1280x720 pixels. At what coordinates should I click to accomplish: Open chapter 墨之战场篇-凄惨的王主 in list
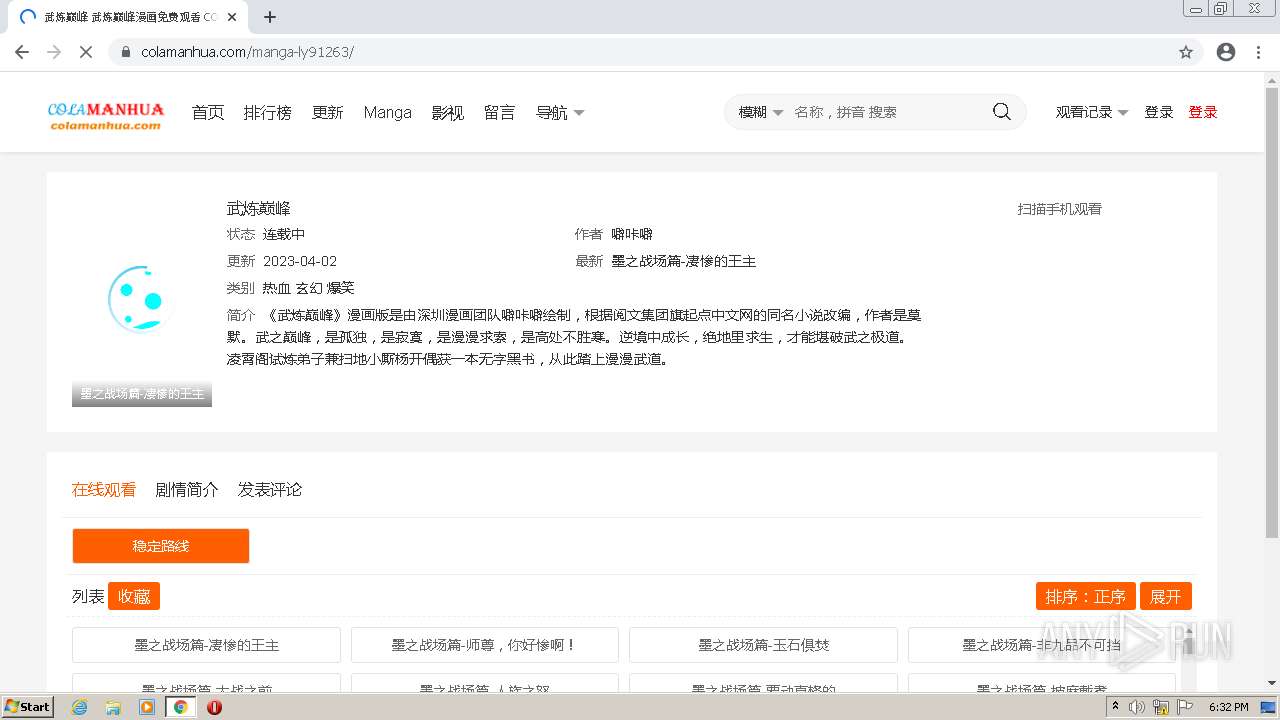[206, 645]
